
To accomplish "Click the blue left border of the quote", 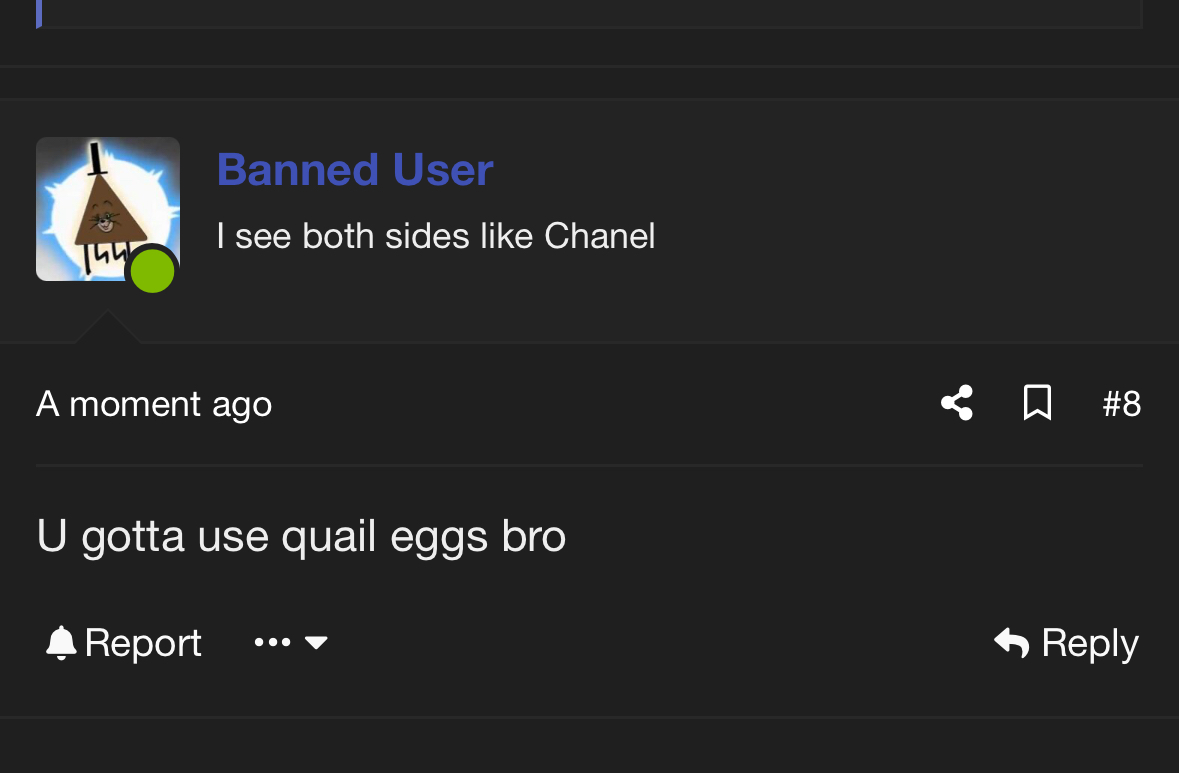I will click(39, 13).
